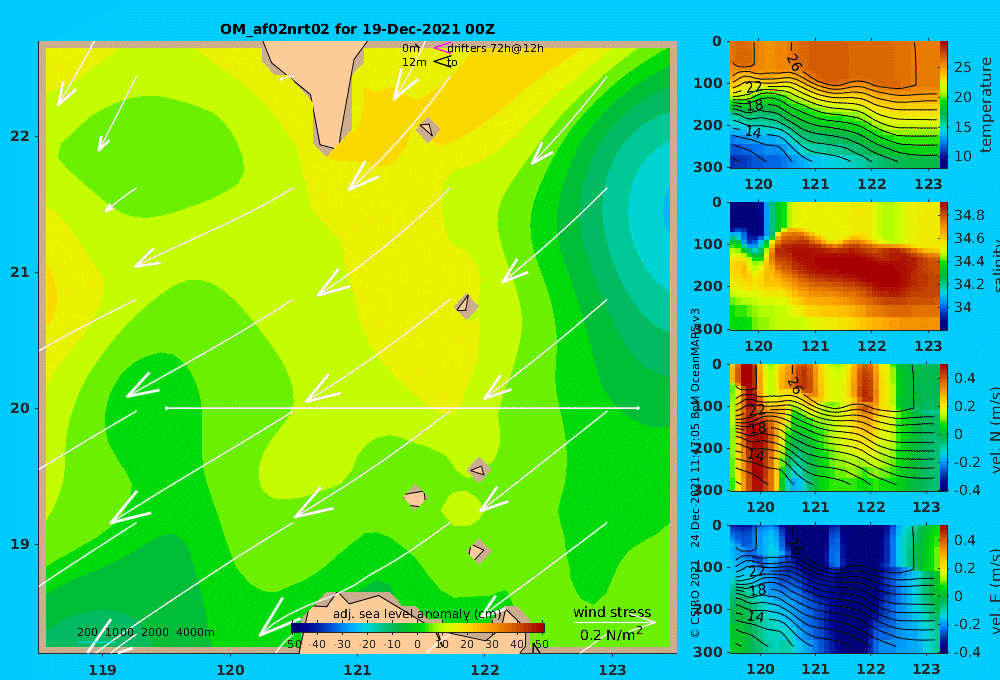The height and width of the screenshot is (680, 1000).
Task: Click the '26' isotherm label in temperature panel
Action: click(x=794, y=62)
